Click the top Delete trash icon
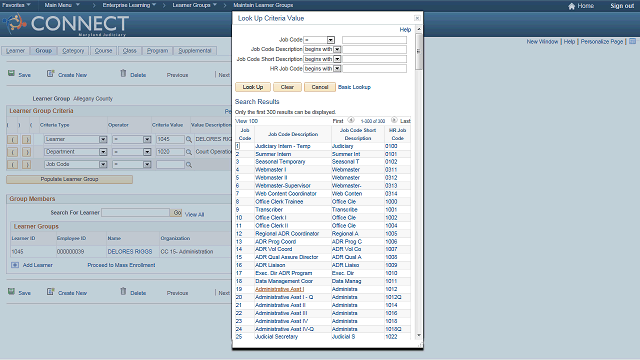The width and height of the screenshot is (640, 360). [x=123, y=73]
